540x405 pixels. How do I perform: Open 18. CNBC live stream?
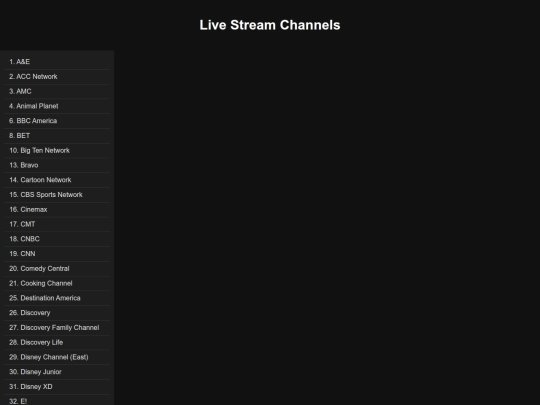57,239
